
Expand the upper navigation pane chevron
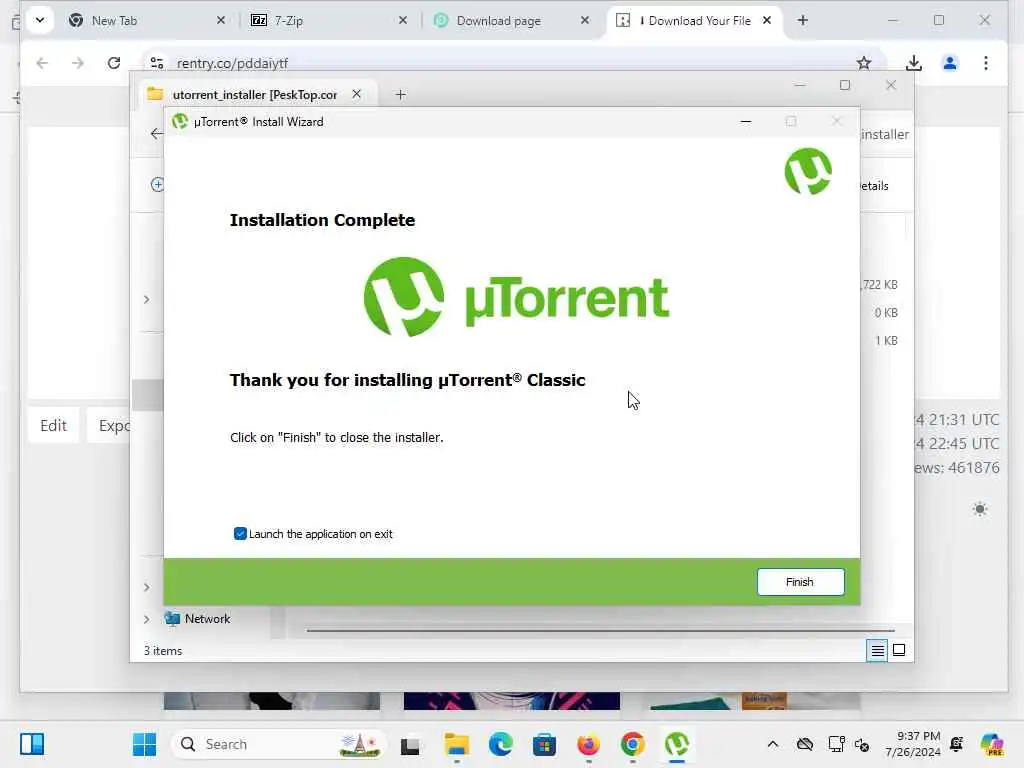click(x=146, y=299)
